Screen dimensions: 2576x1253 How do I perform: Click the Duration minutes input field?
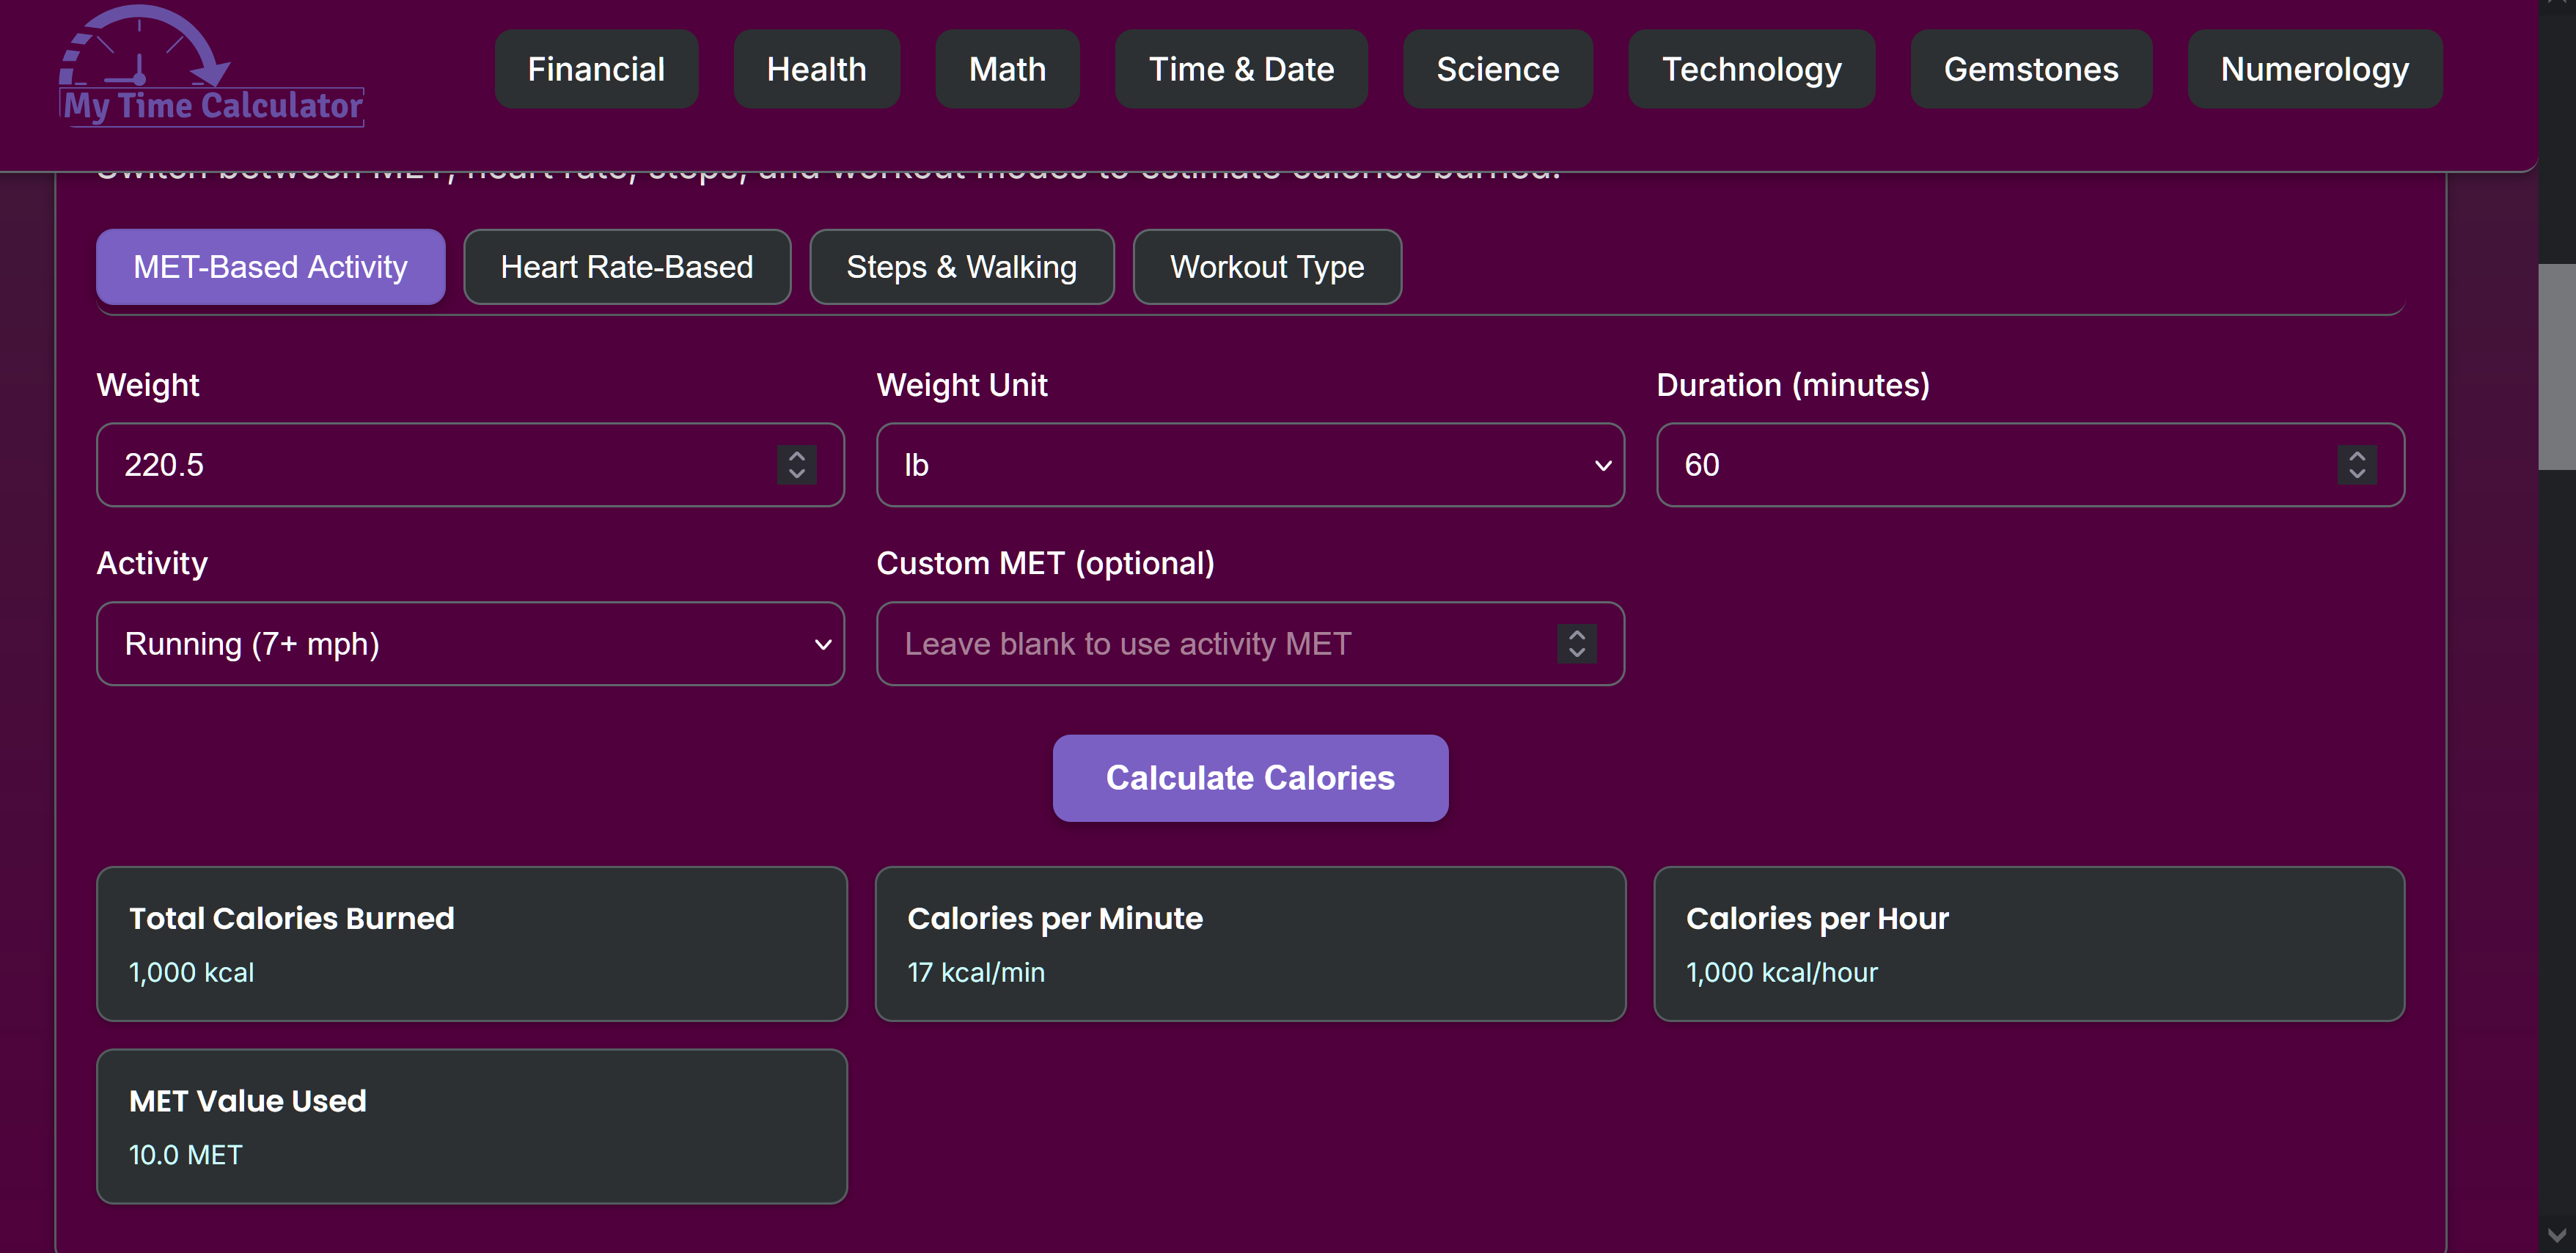2030,465
